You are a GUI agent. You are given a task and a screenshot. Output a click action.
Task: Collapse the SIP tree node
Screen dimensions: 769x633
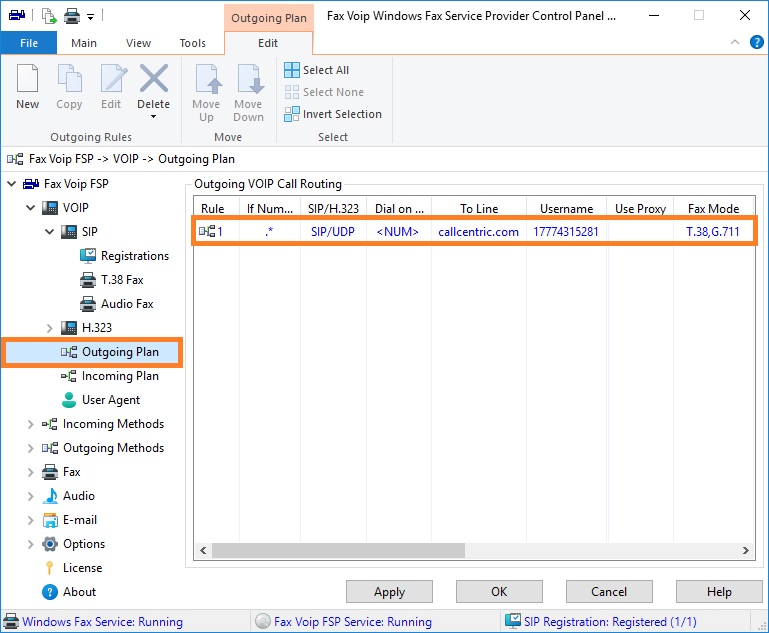coord(50,232)
